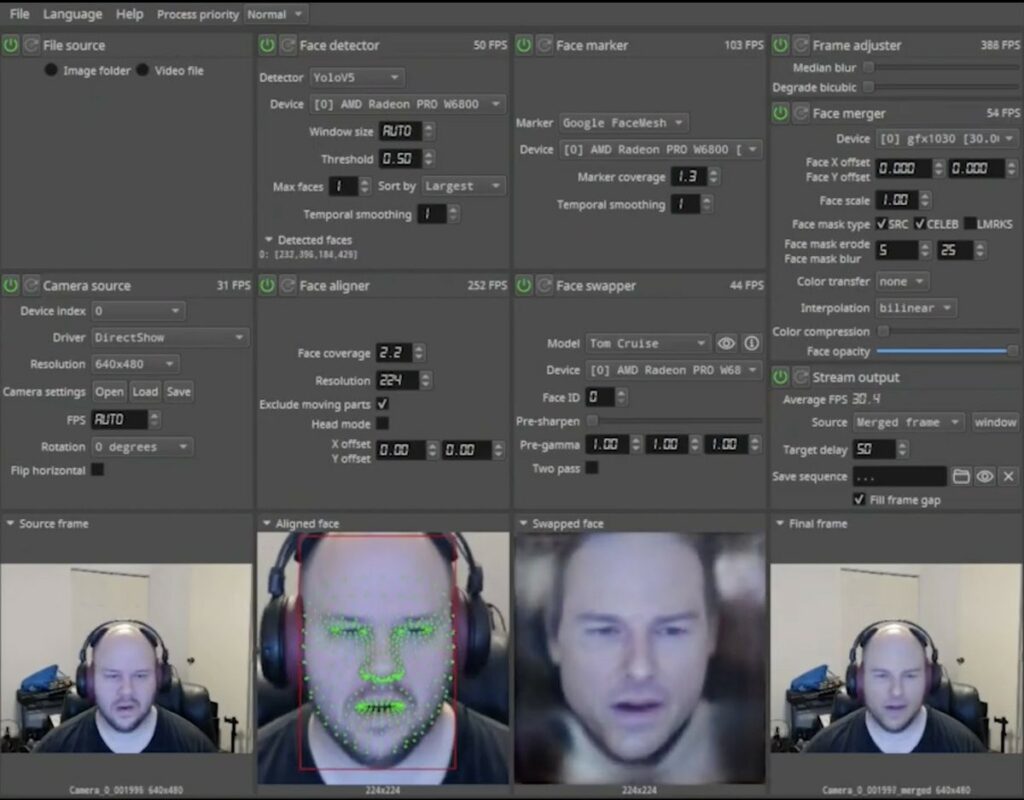Adjust the Face opacity slider
This screenshot has height=800, width=1024.
tap(946, 351)
